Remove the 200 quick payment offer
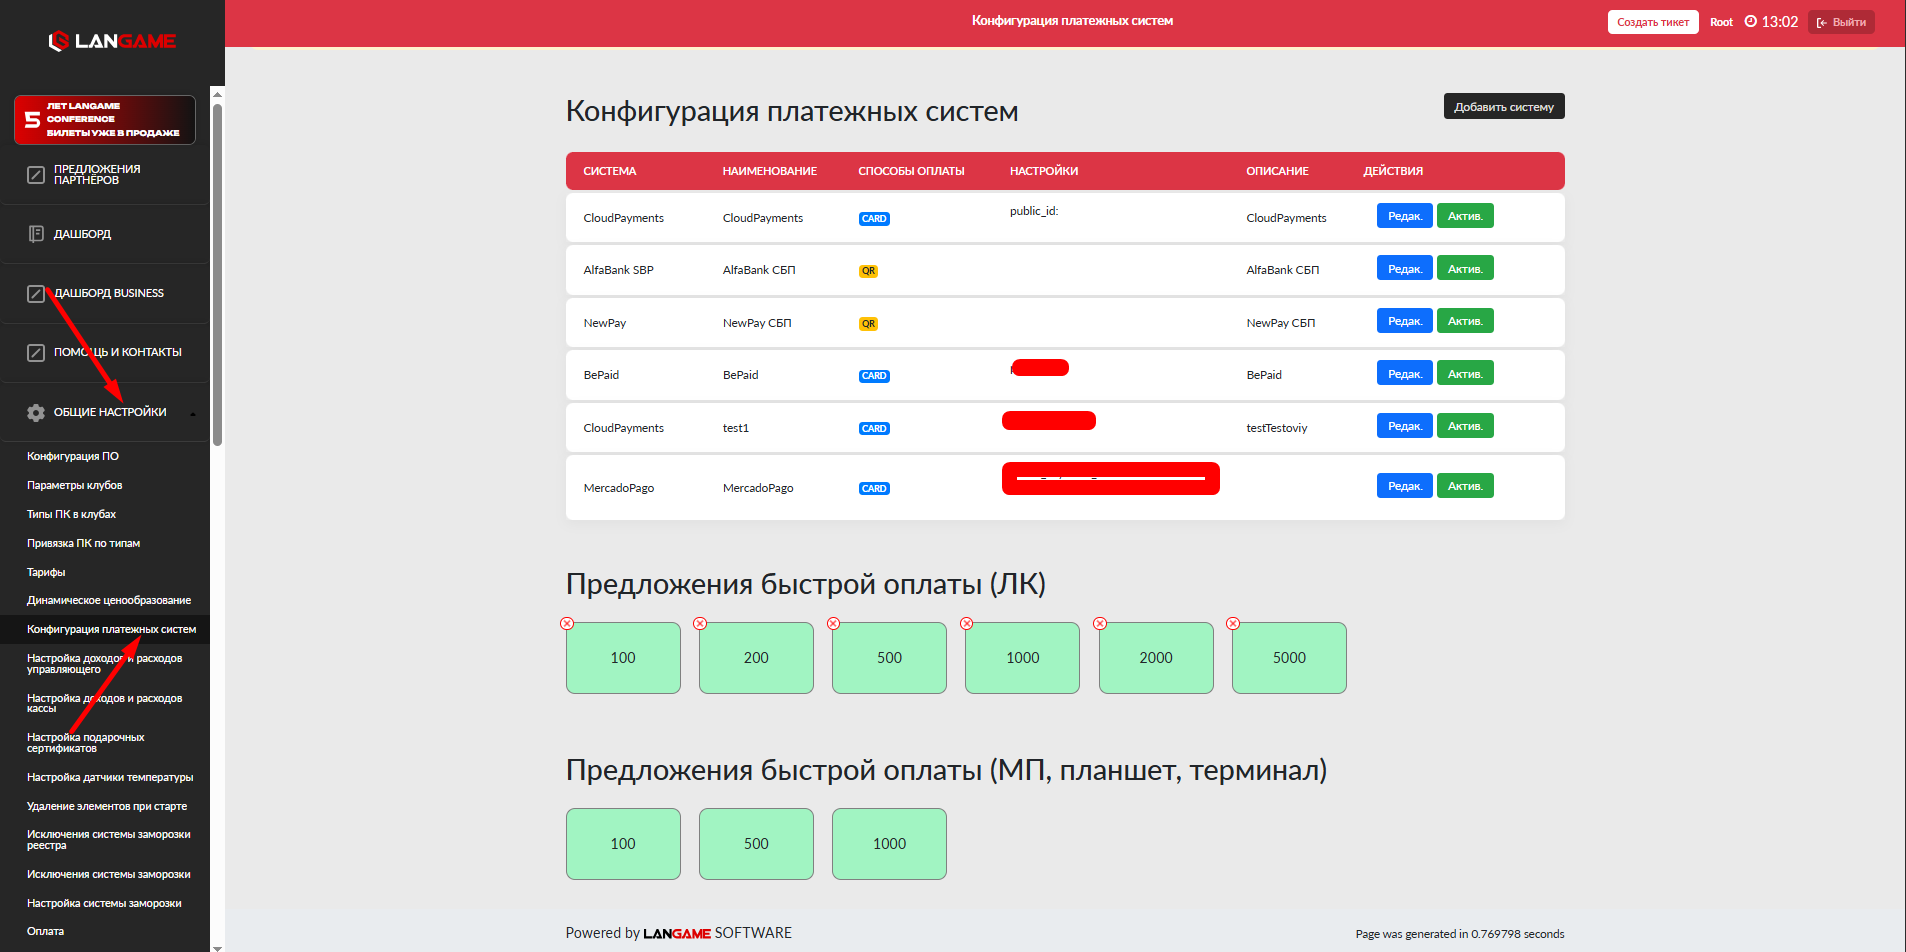1906x952 pixels. pyautogui.click(x=700, y=623)
